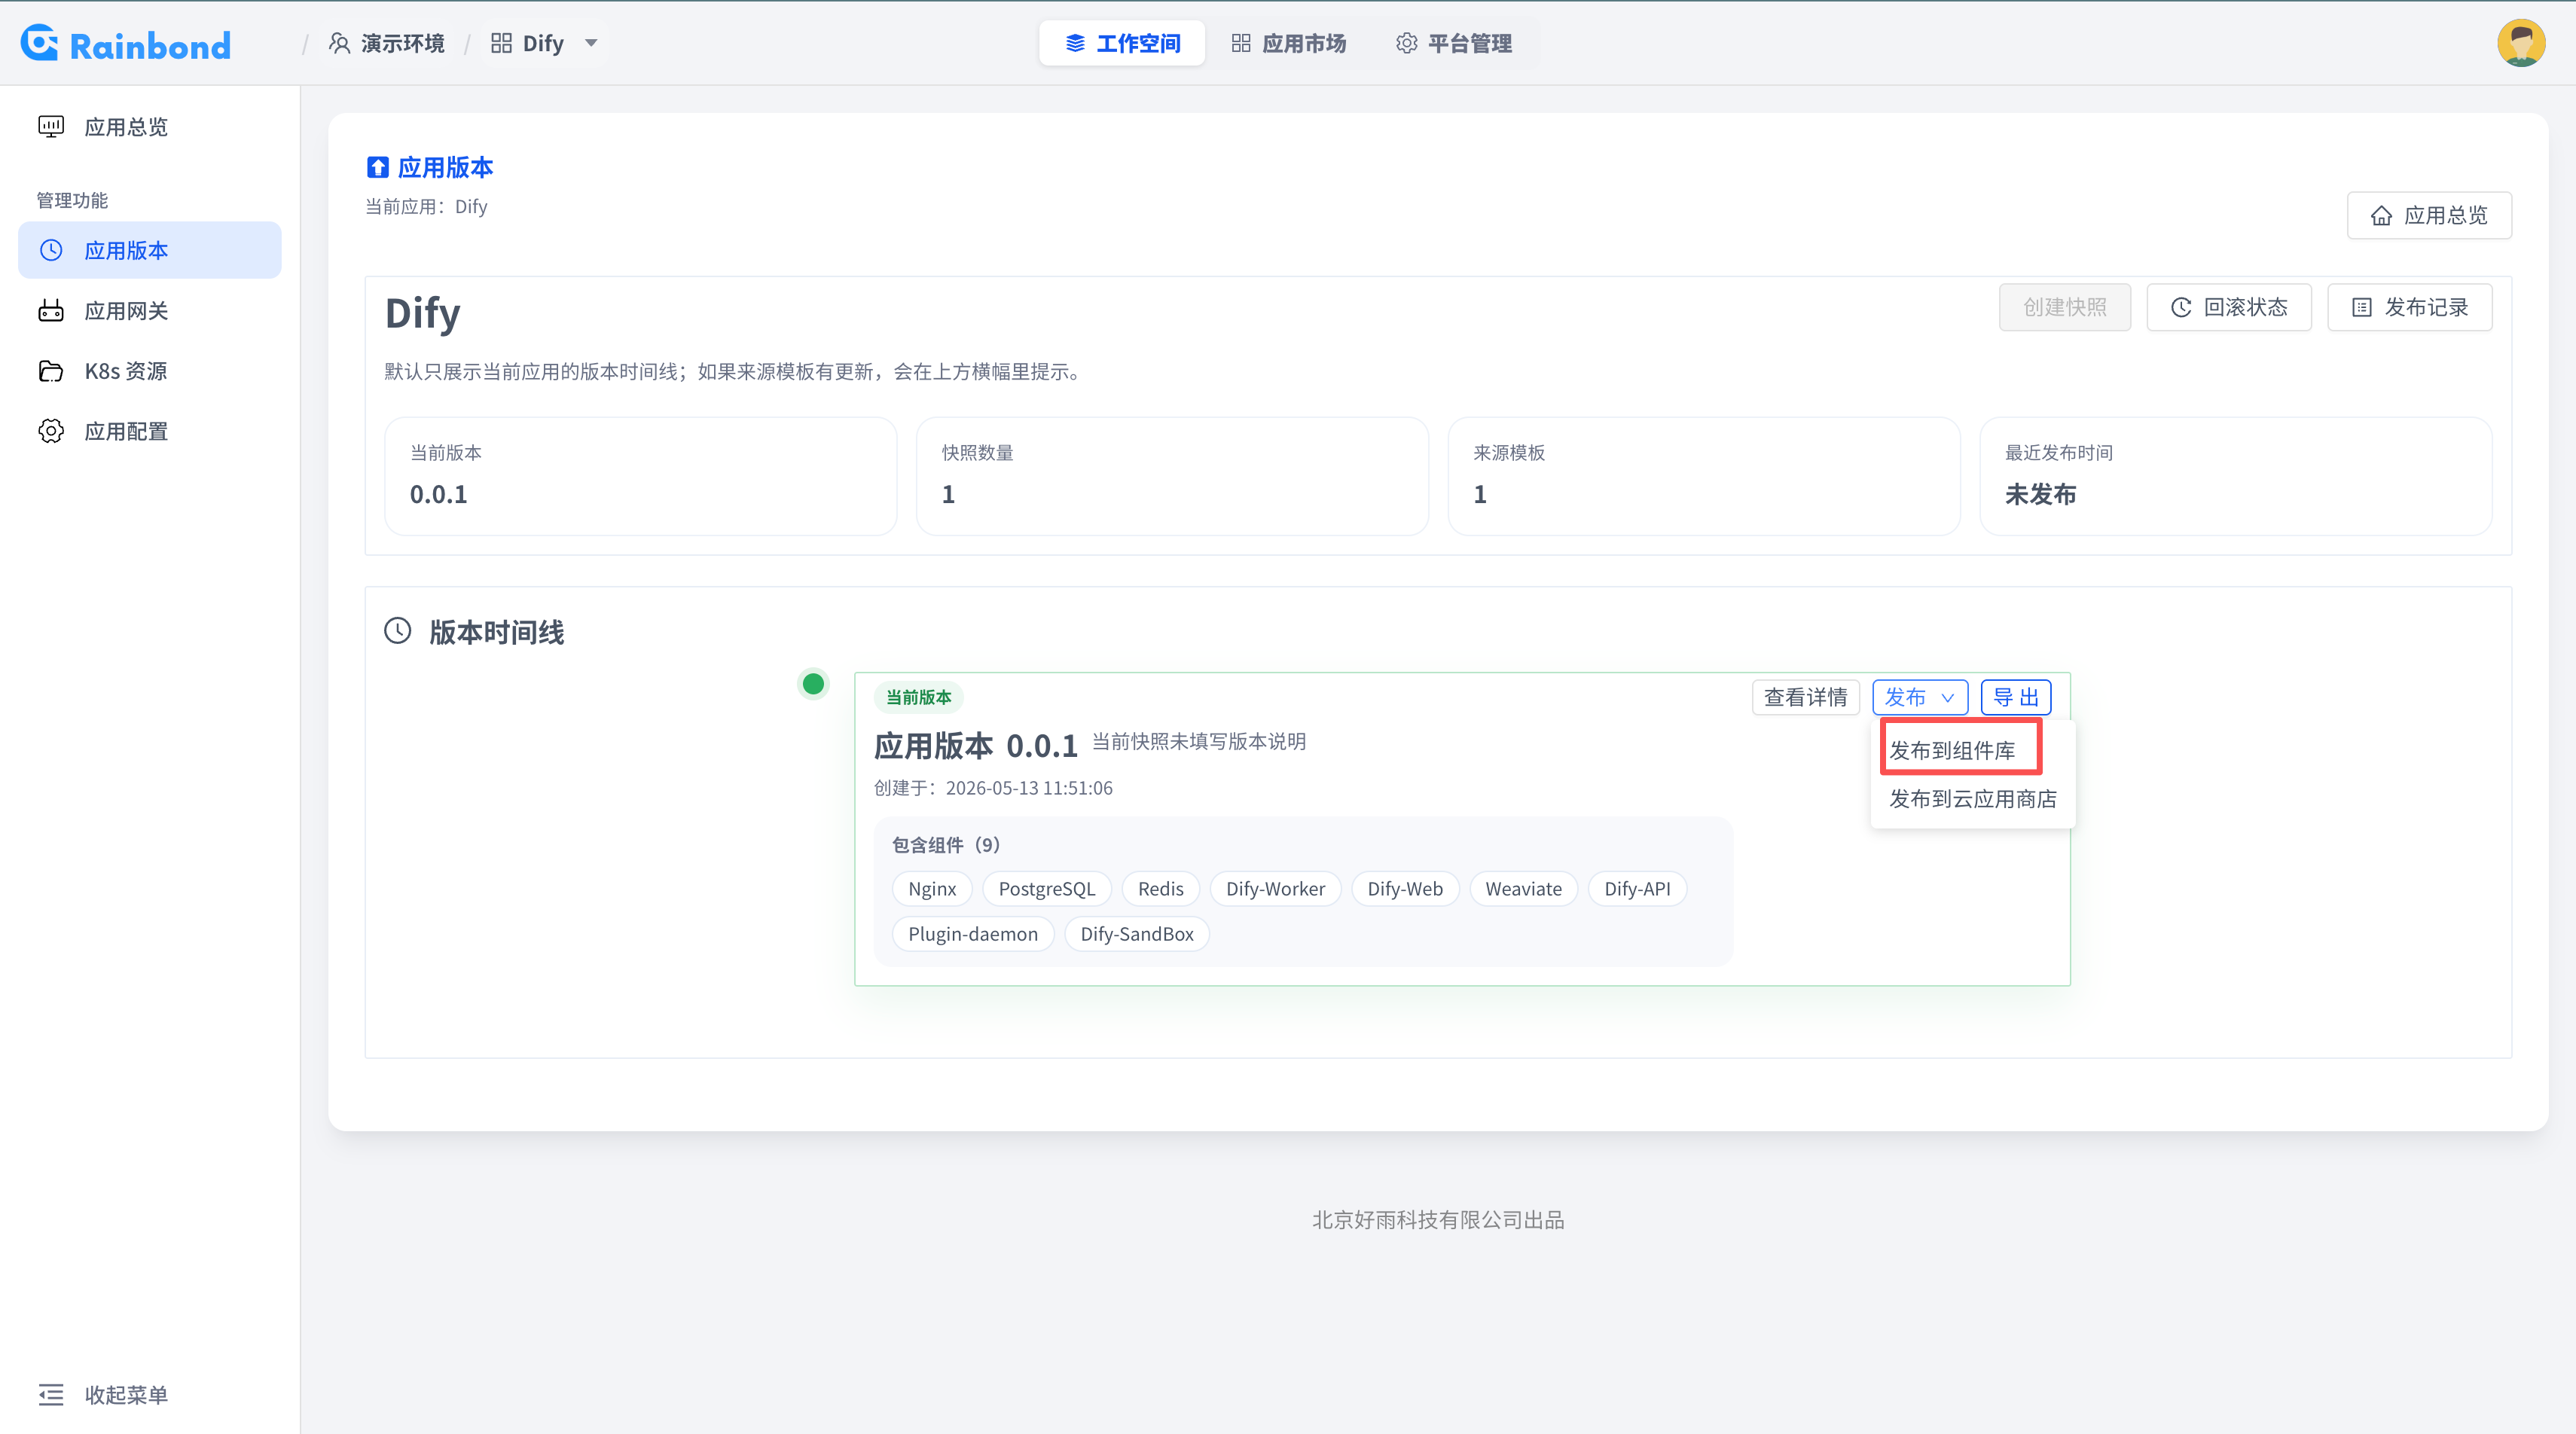Click the home icon on 应用总览 button
This screenshot has width=2576, height=1434.
(2382, 215)
